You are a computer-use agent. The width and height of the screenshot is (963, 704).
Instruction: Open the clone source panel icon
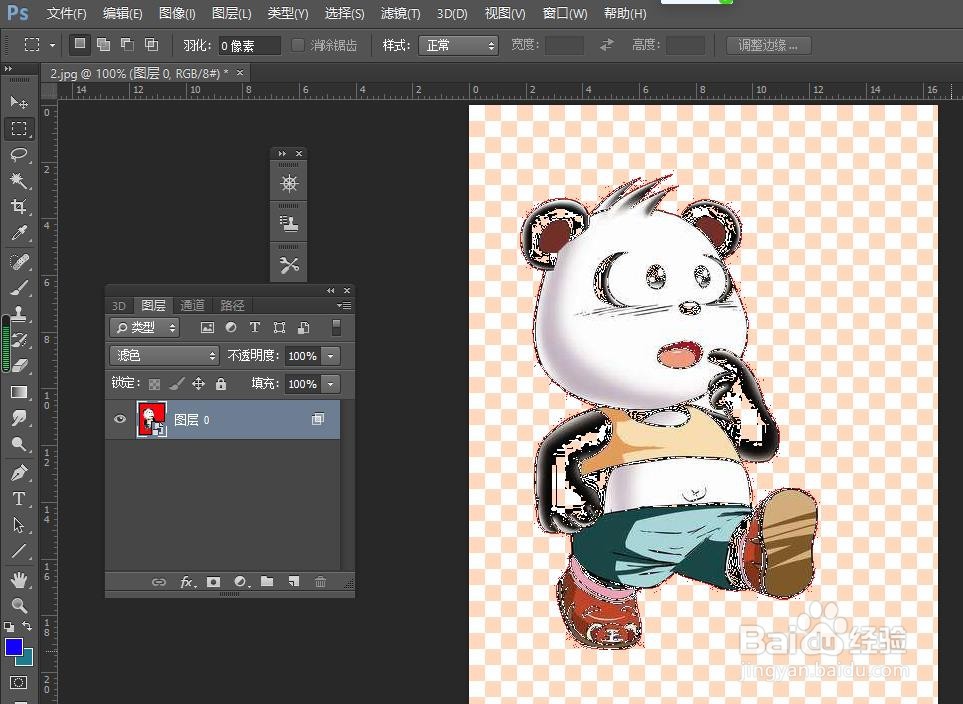tap(289, 224)
